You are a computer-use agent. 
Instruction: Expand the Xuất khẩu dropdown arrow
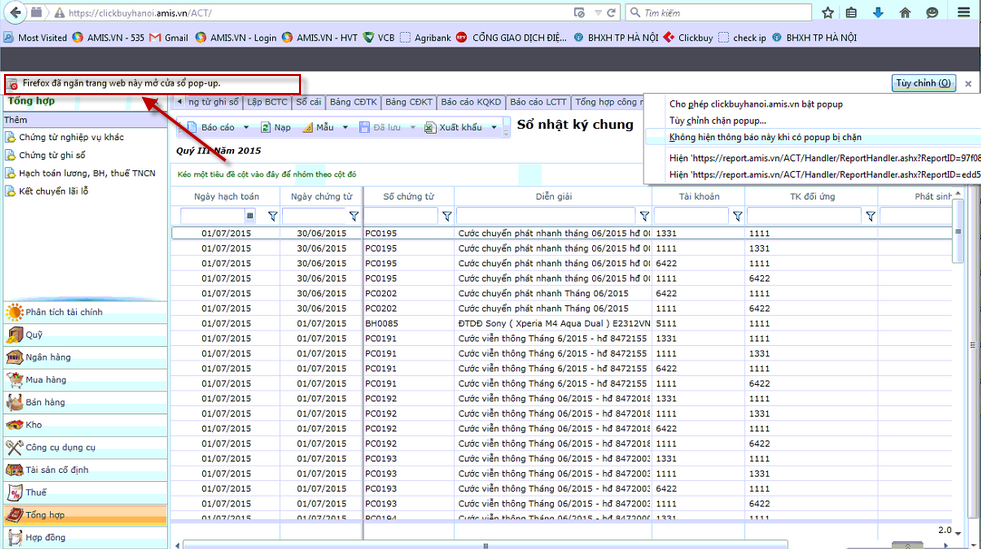pyautogui.click(x=494, y=128)
